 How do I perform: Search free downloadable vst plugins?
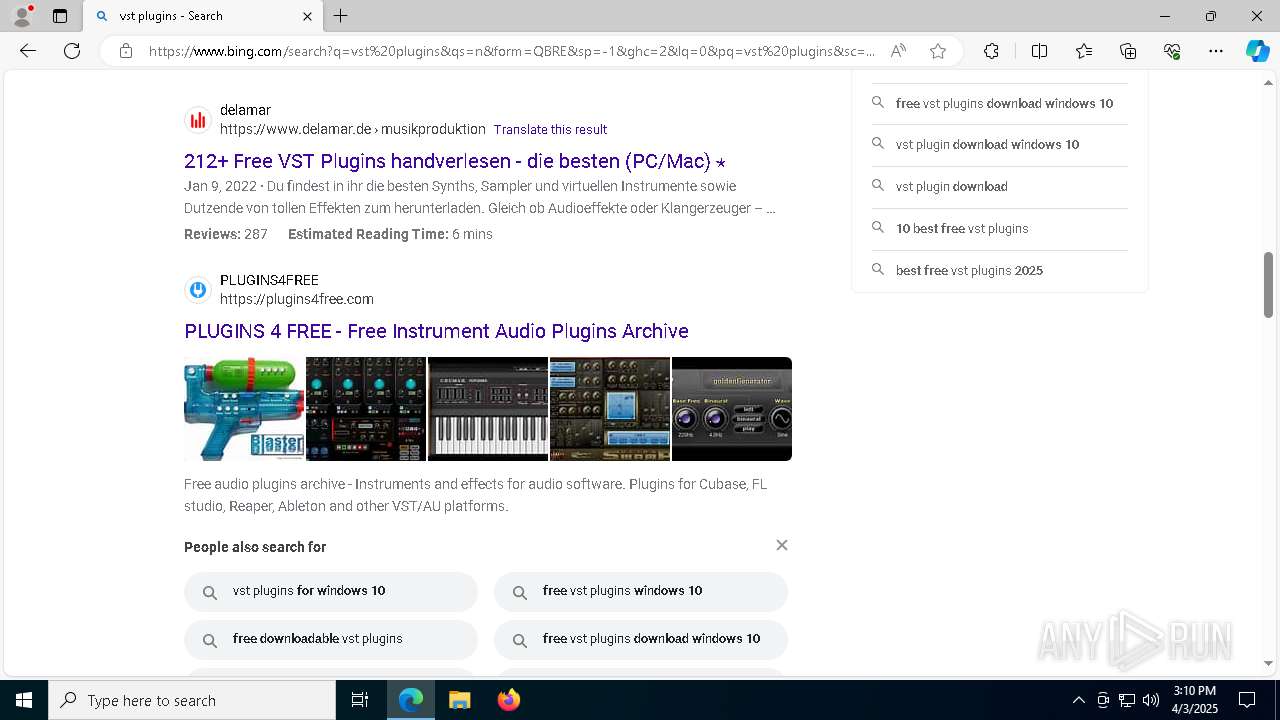click(x=331, y=640)
